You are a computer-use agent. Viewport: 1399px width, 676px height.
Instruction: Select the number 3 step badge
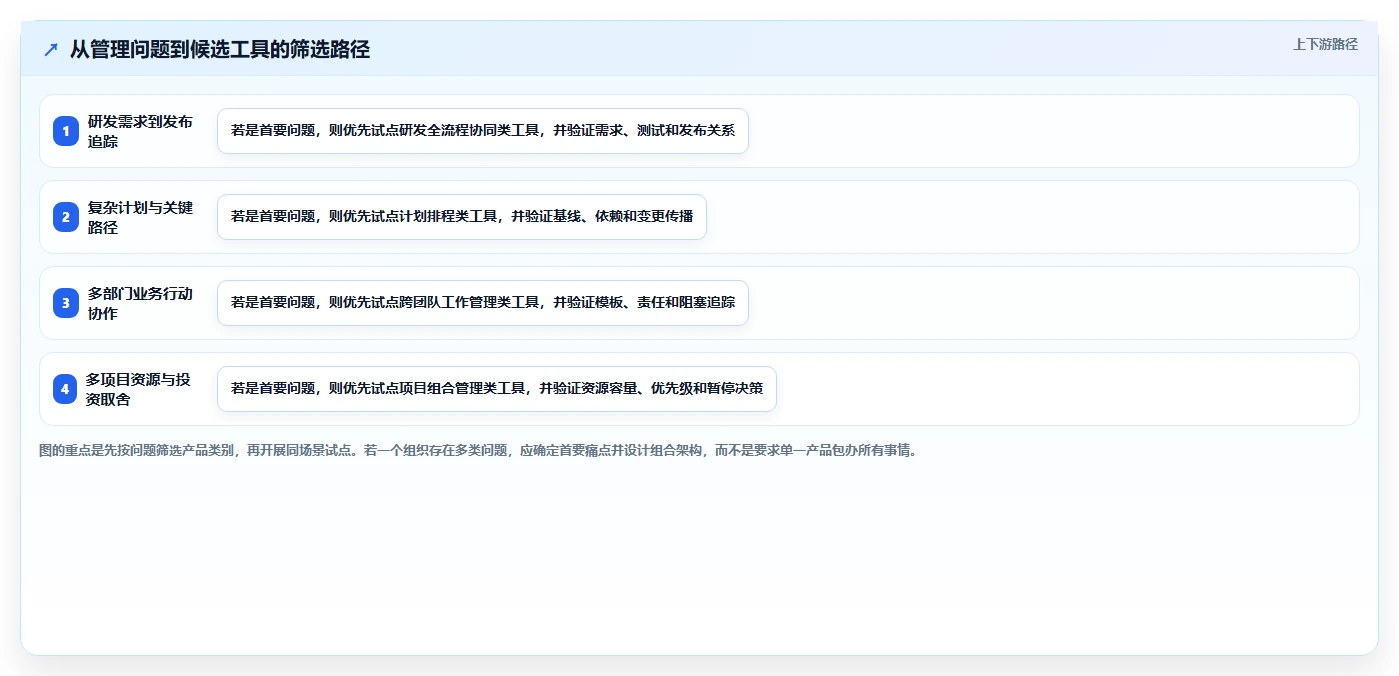point(66,303)
